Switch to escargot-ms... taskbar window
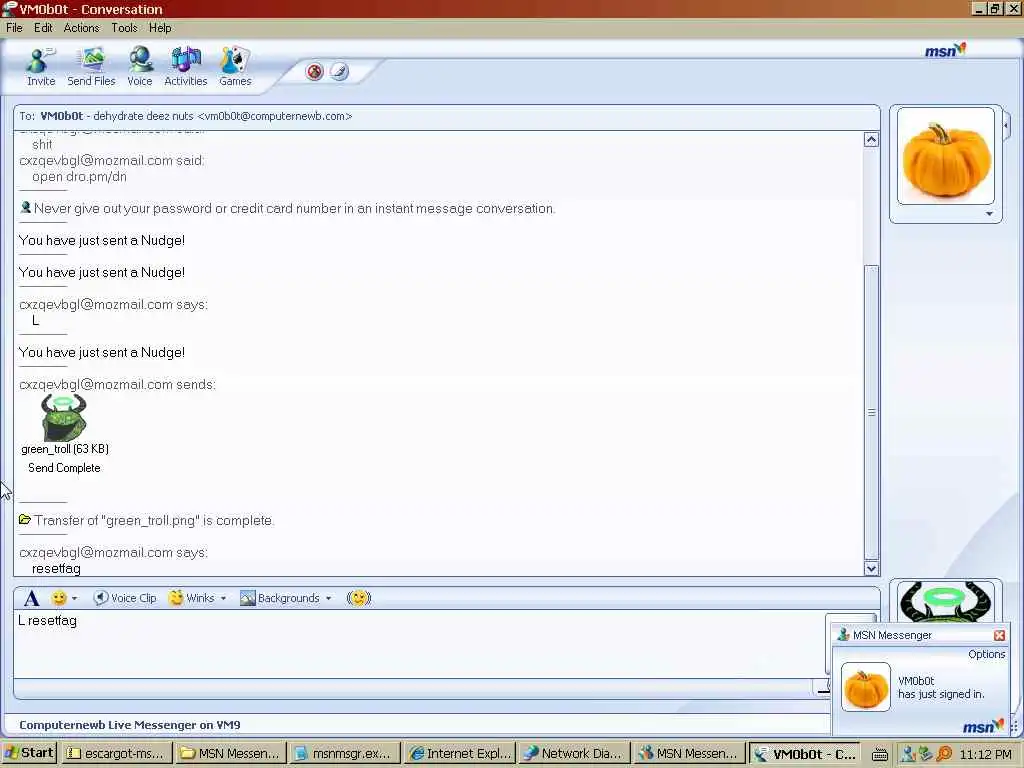Image resolution: width=1024 pixels, height=768 pixels. [117, 753]
